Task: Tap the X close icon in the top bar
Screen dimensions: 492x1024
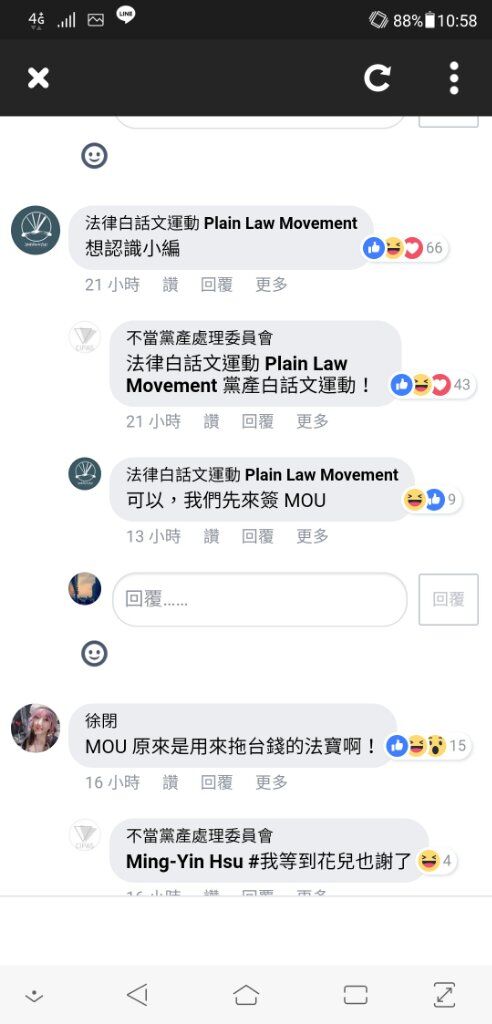Action: click(38, 78)
